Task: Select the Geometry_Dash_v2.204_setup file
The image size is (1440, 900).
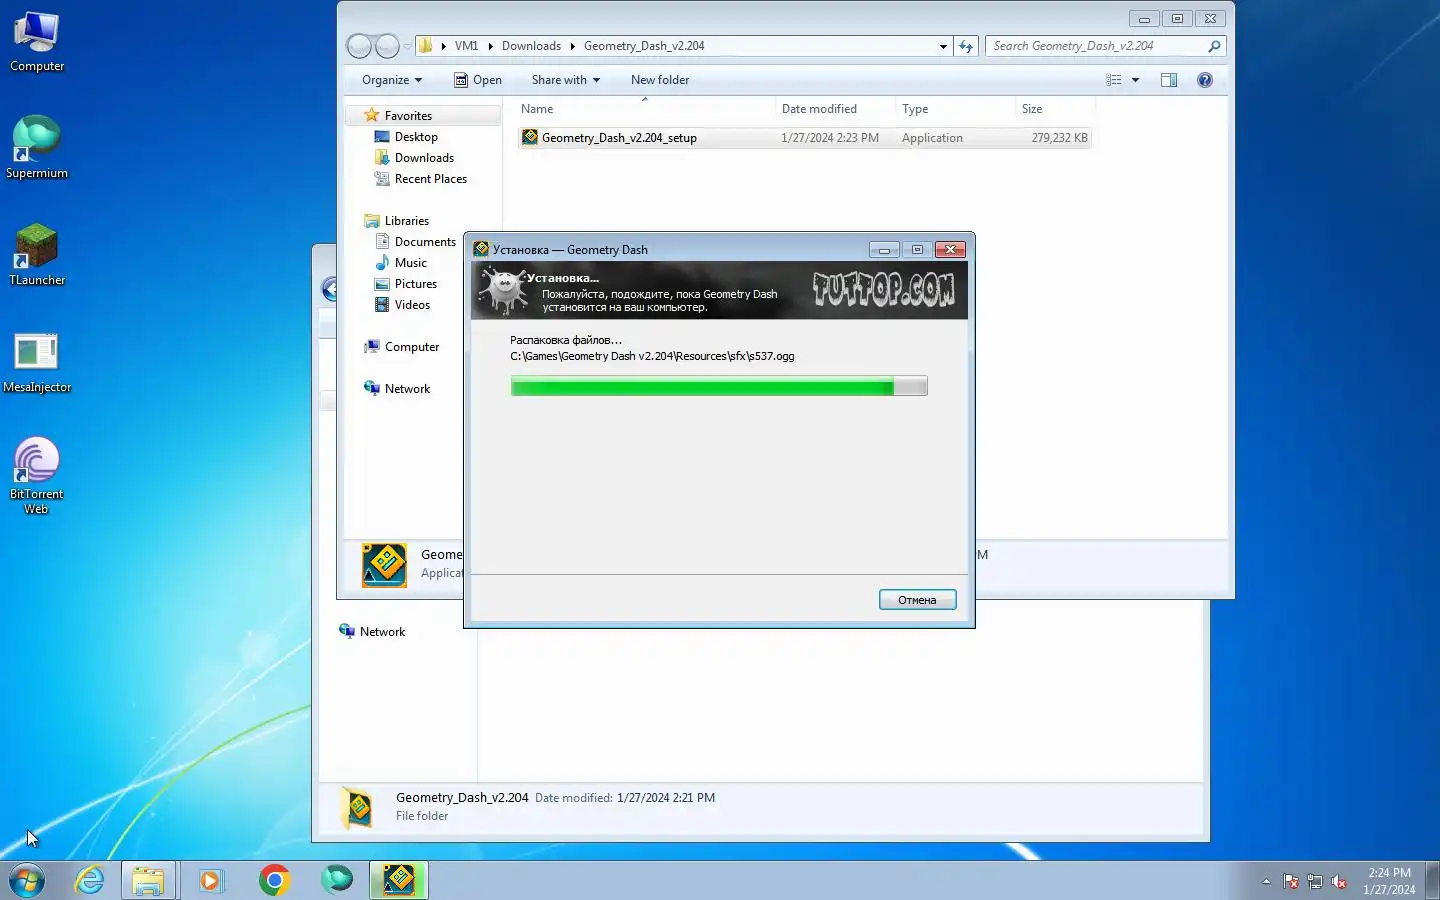Action: [805, 138]
